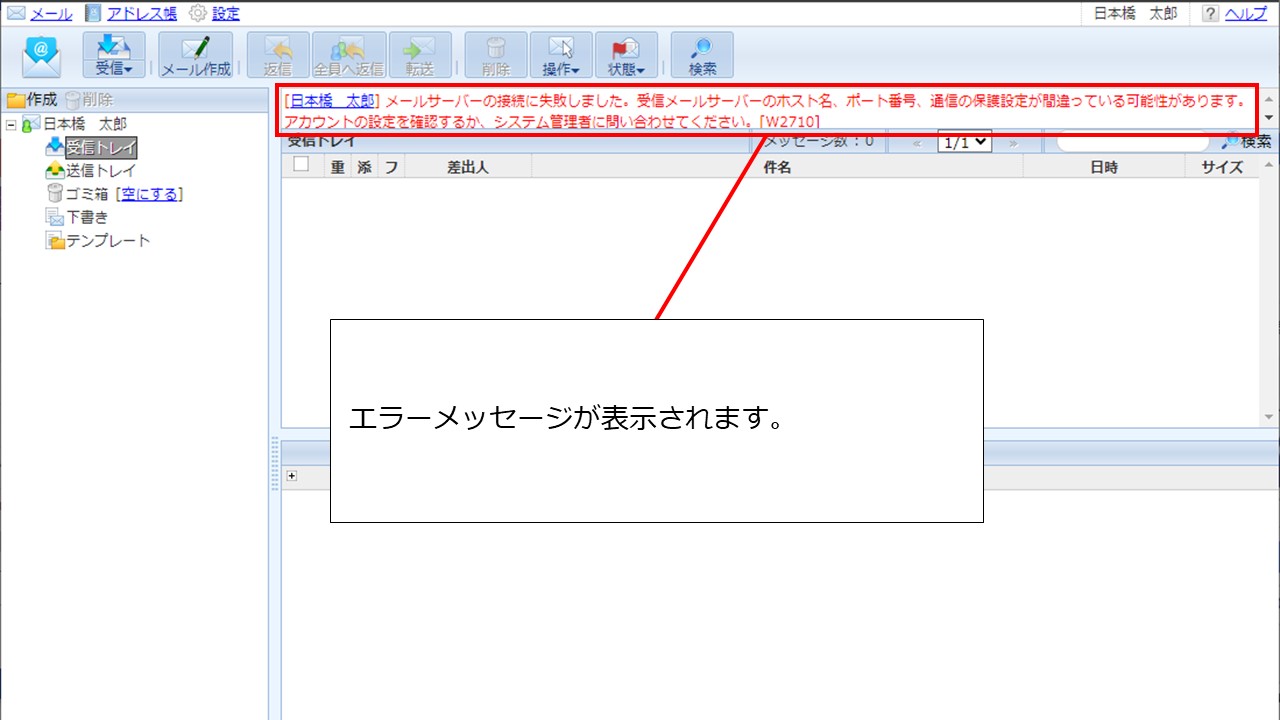Open the 設定 settings link
Viewport: 1280px width, 720px height.
(x=226, y=14)
